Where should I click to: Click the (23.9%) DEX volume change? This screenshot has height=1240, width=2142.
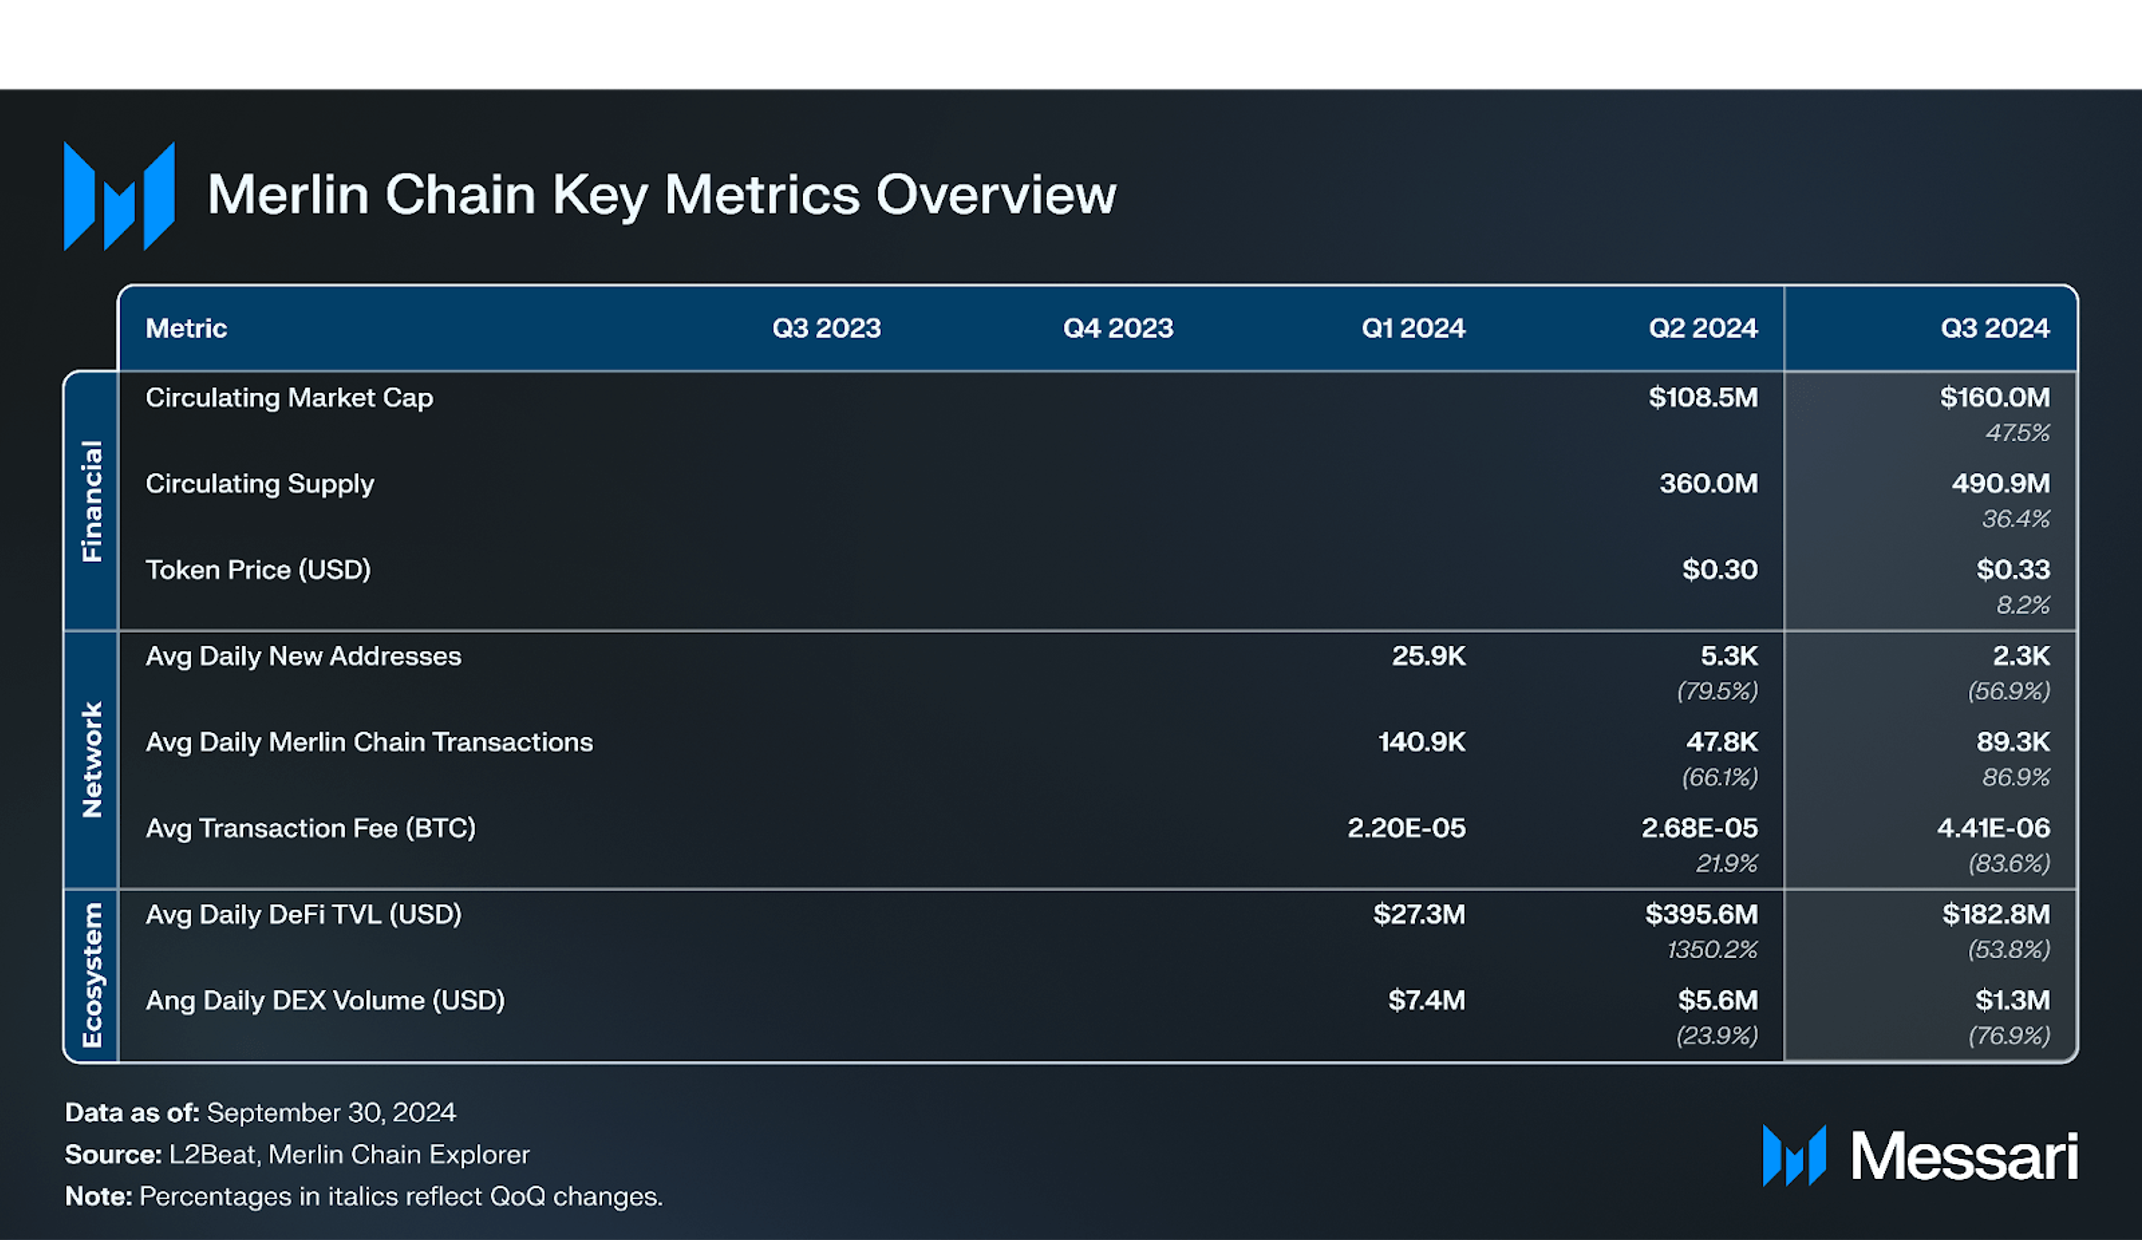1717,1035
